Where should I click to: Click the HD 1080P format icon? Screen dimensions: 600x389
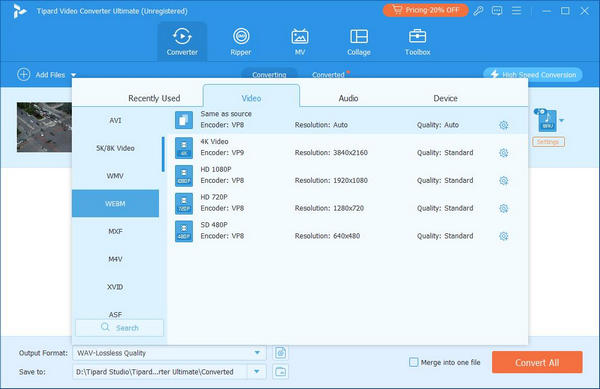click(184, 176)
